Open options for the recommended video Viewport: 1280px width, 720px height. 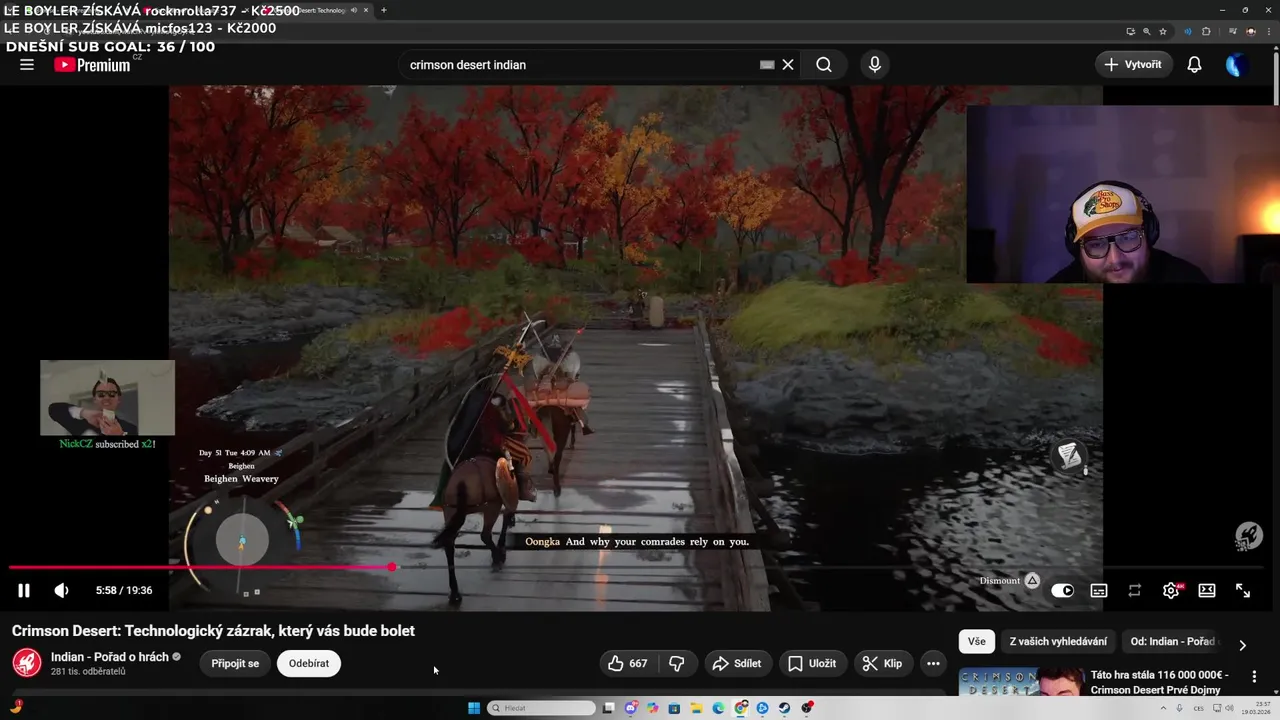tap(1254, 677)
